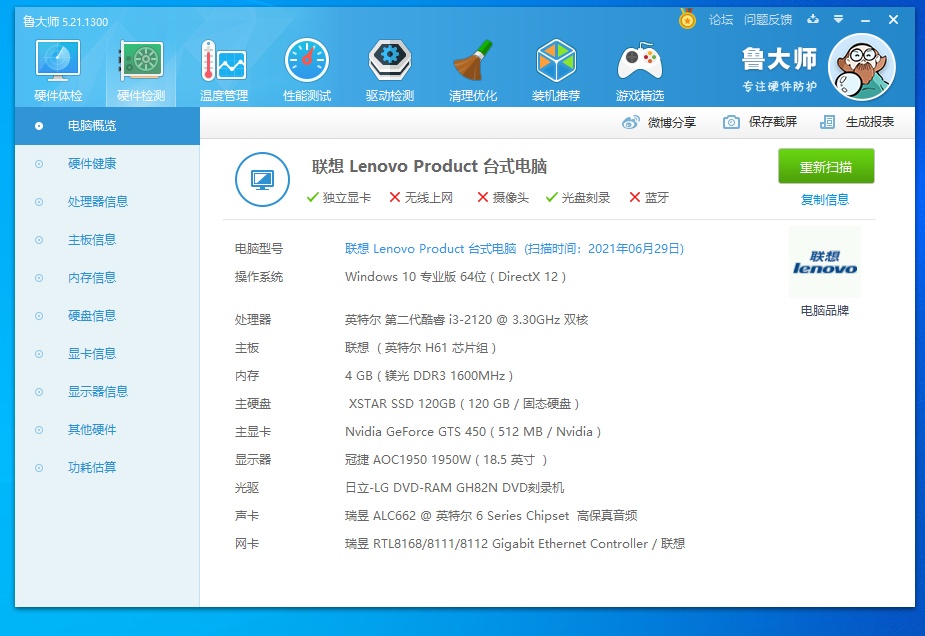Screen dimensions: 925x636
Task: Click the desktop computer circle icon
Action: pos(262,179)
